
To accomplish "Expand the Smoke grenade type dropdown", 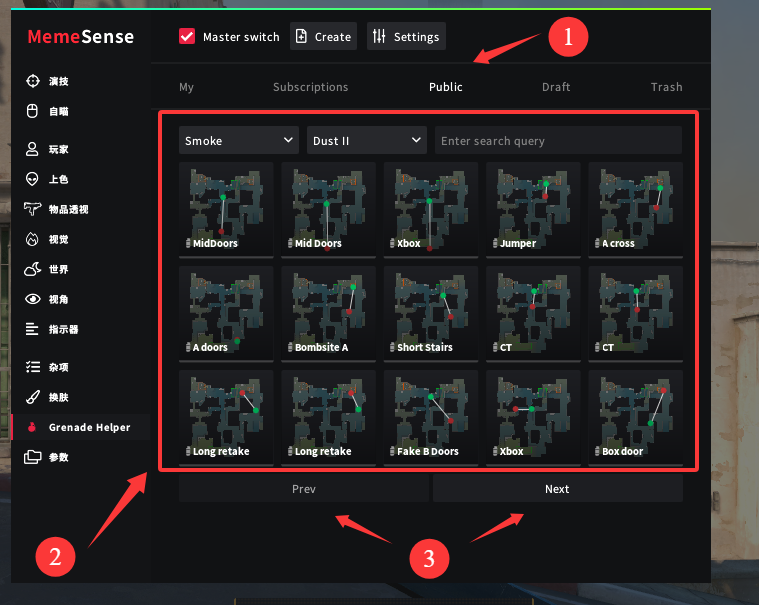I will pos(239,141).
